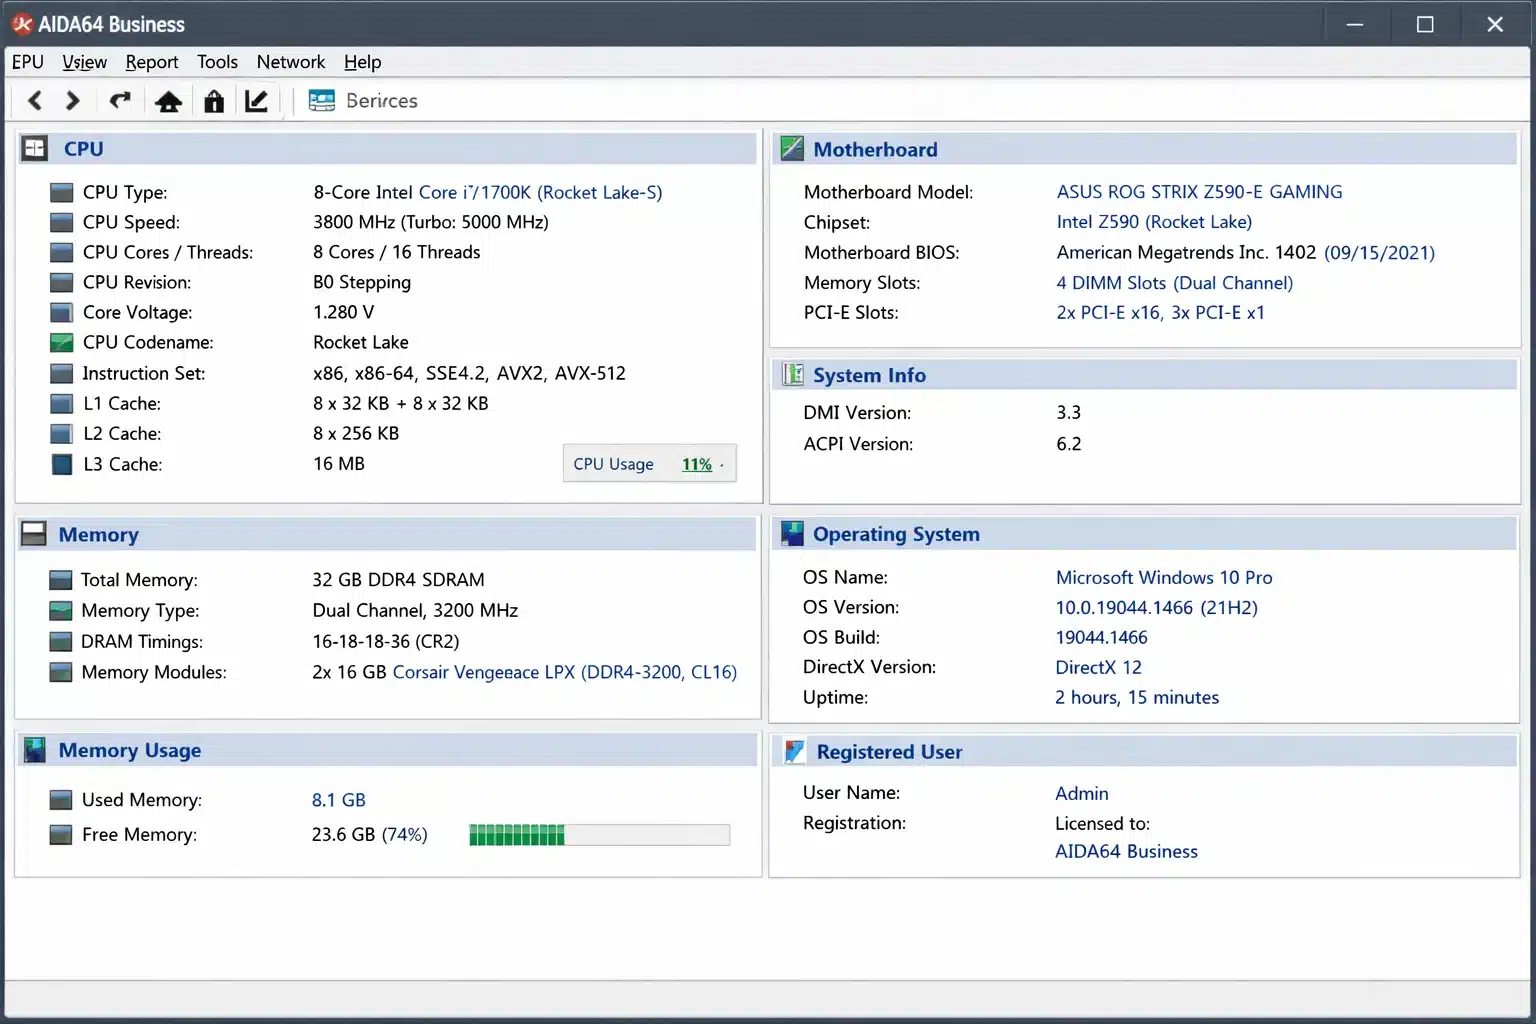Click the Registered User section icon
Image resolution: width=1536 pixels, height=1024 pixels.
794,751
